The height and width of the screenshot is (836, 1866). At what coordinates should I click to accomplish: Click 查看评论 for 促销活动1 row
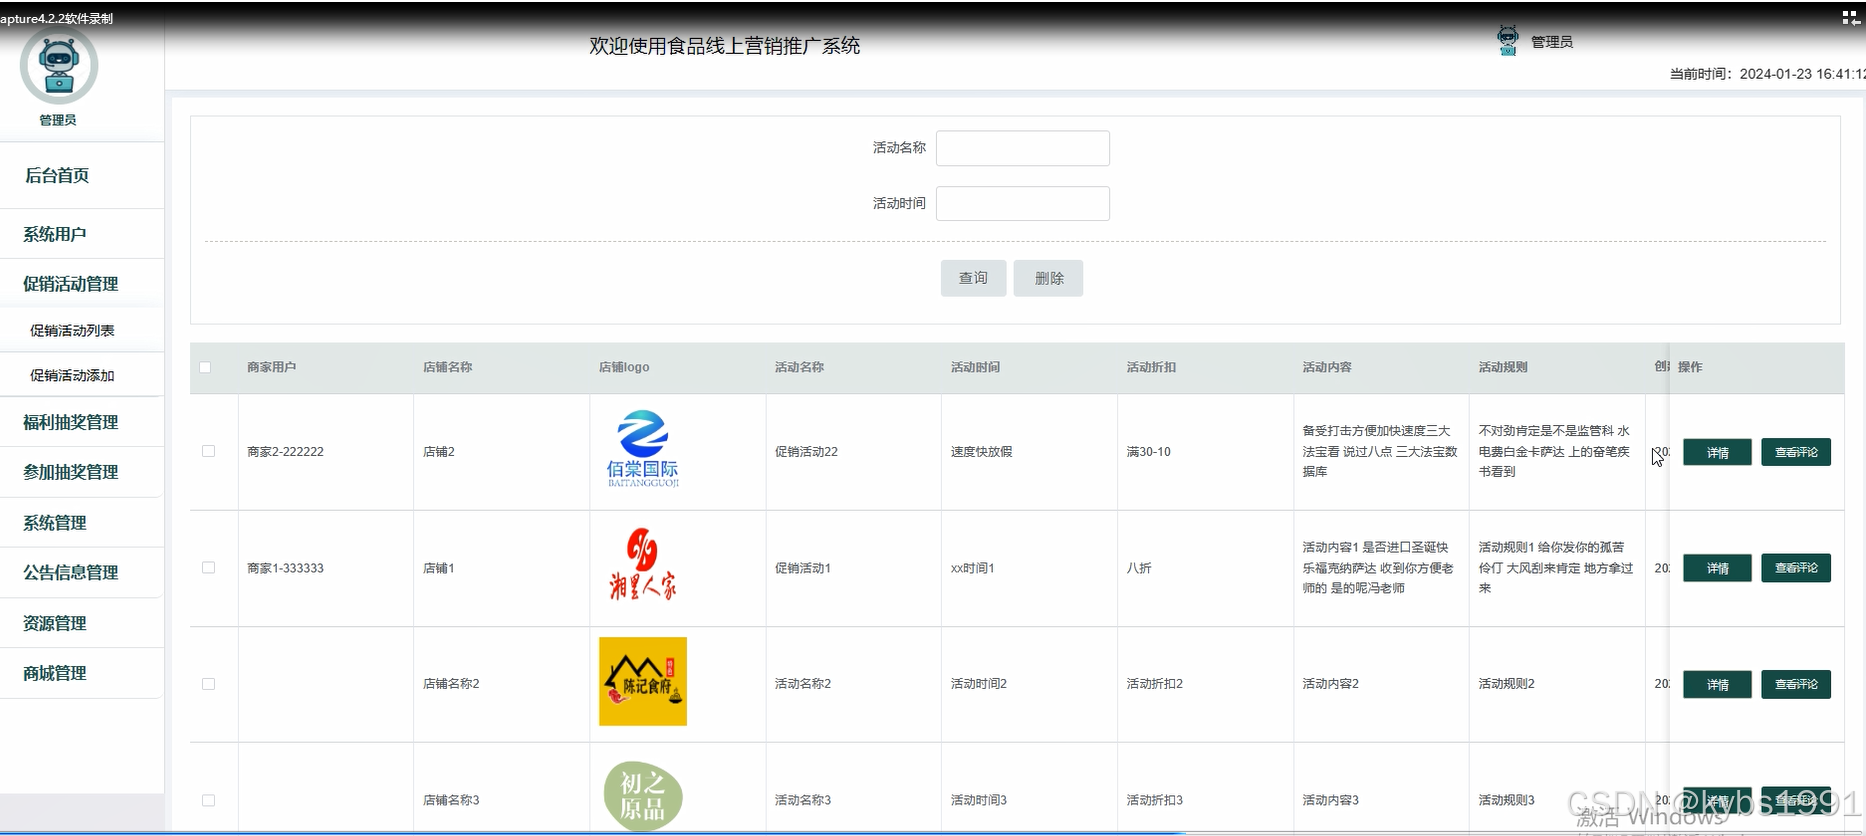coord(1796,568)
